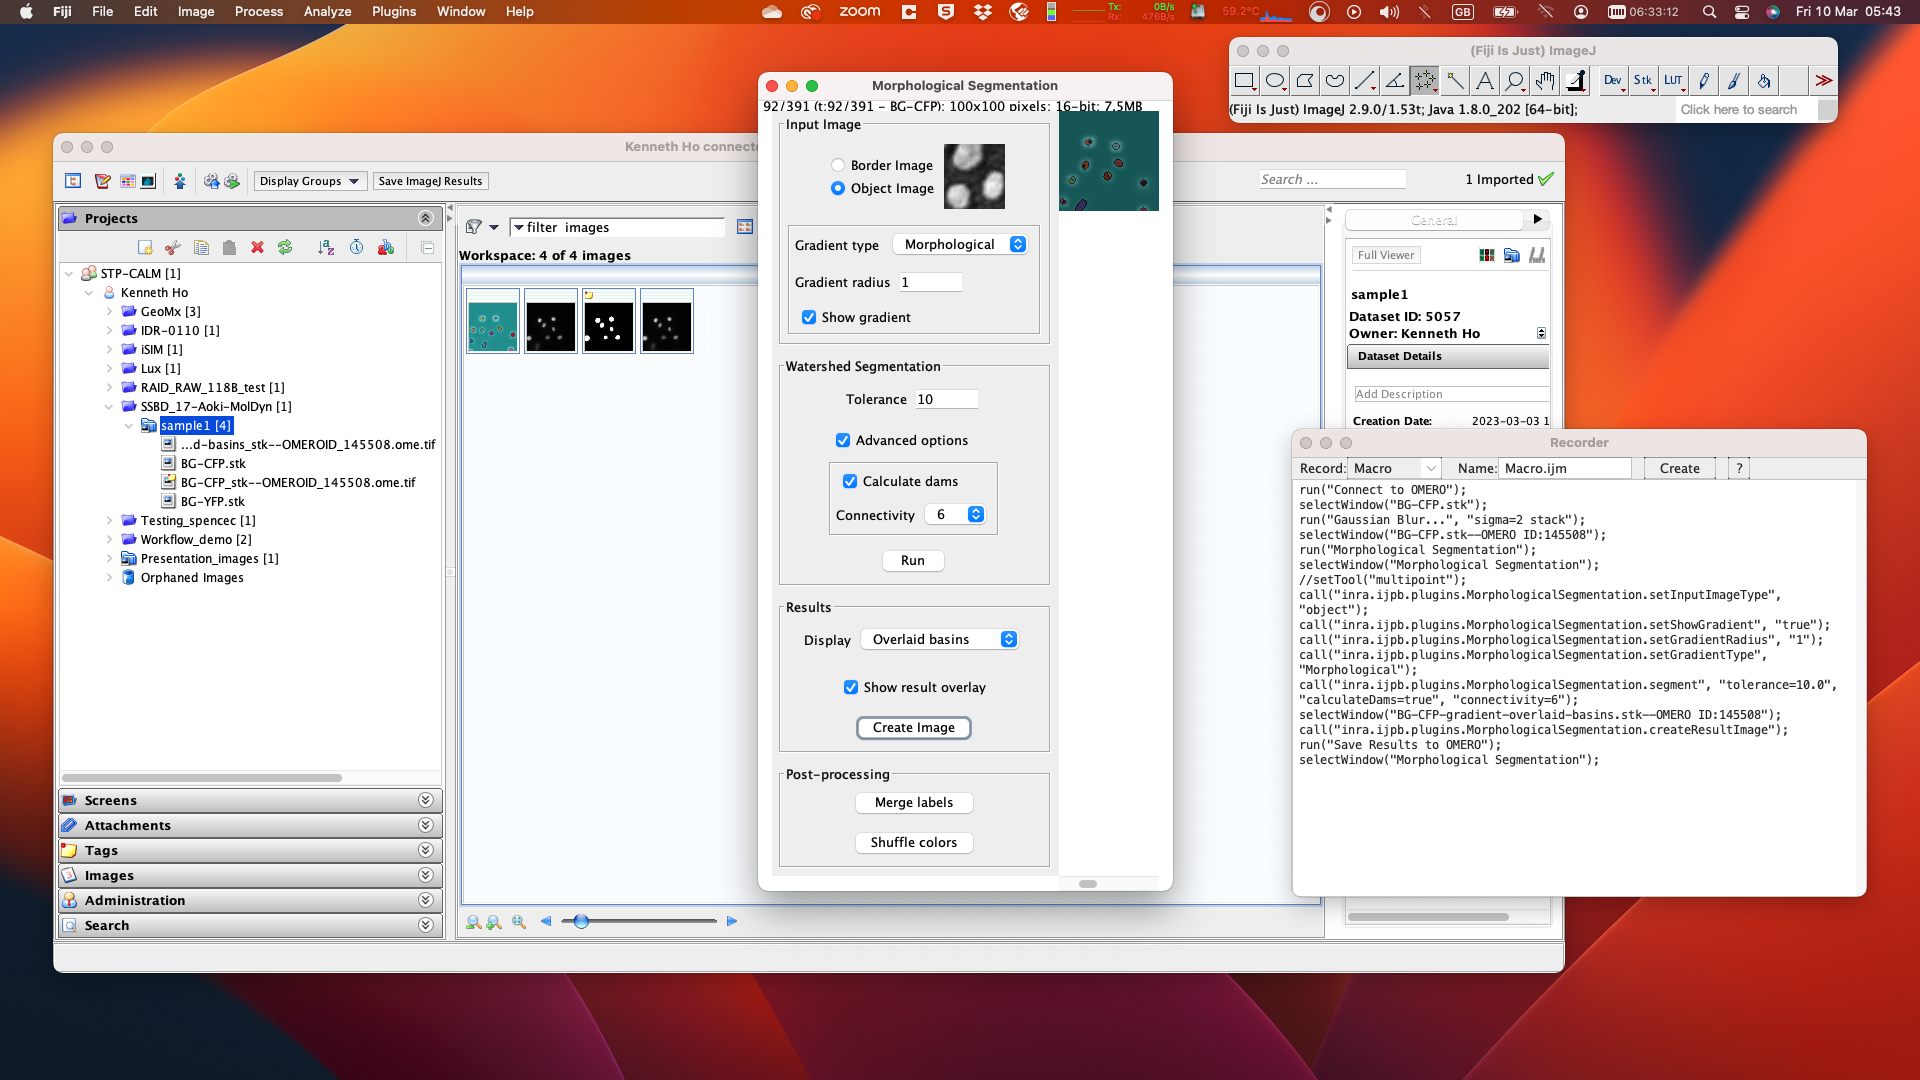Click the red delete icon in Projects toolbar

[x=257, y=247]
